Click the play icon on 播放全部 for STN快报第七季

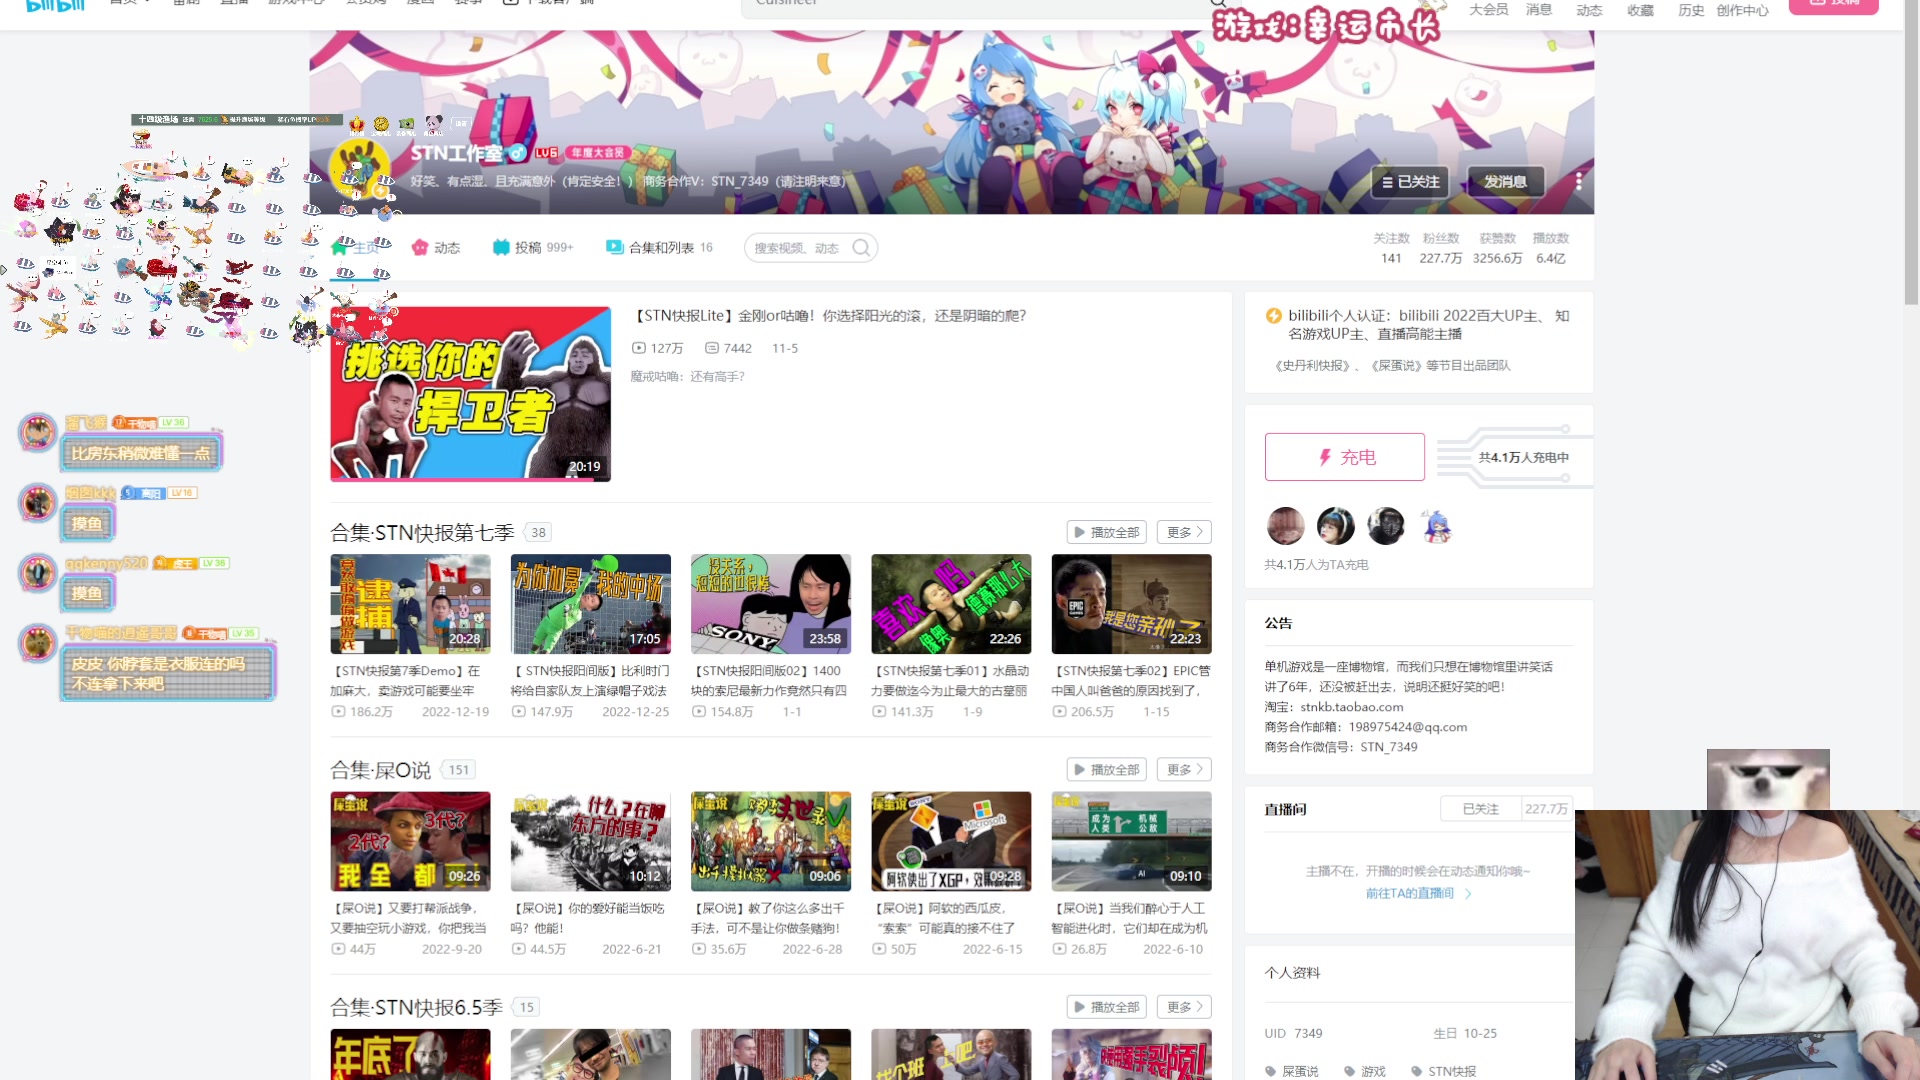coord(1078,531)
